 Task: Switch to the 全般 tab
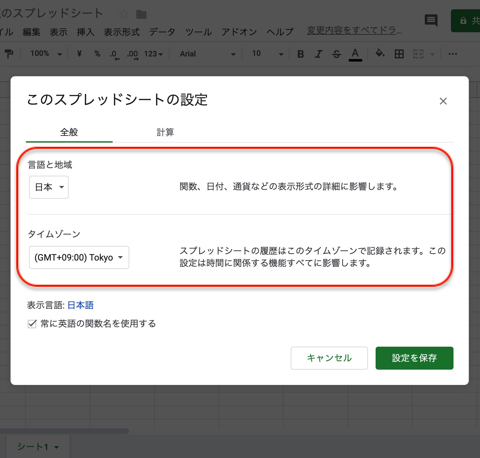pyautogui.click(x=69, y=132)
